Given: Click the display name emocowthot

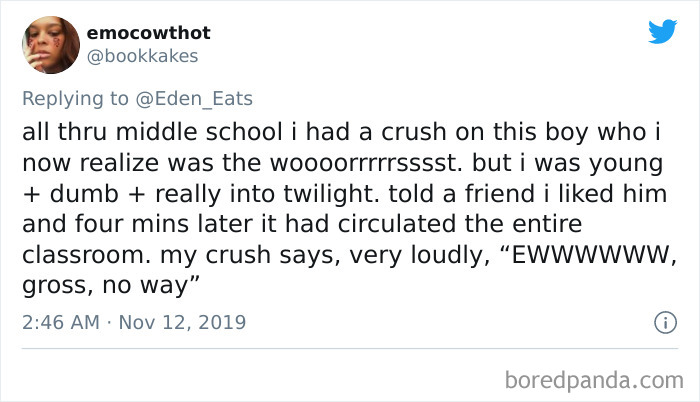Looking at the screenshot, I should pyautogui.click(x=148, y=33).
